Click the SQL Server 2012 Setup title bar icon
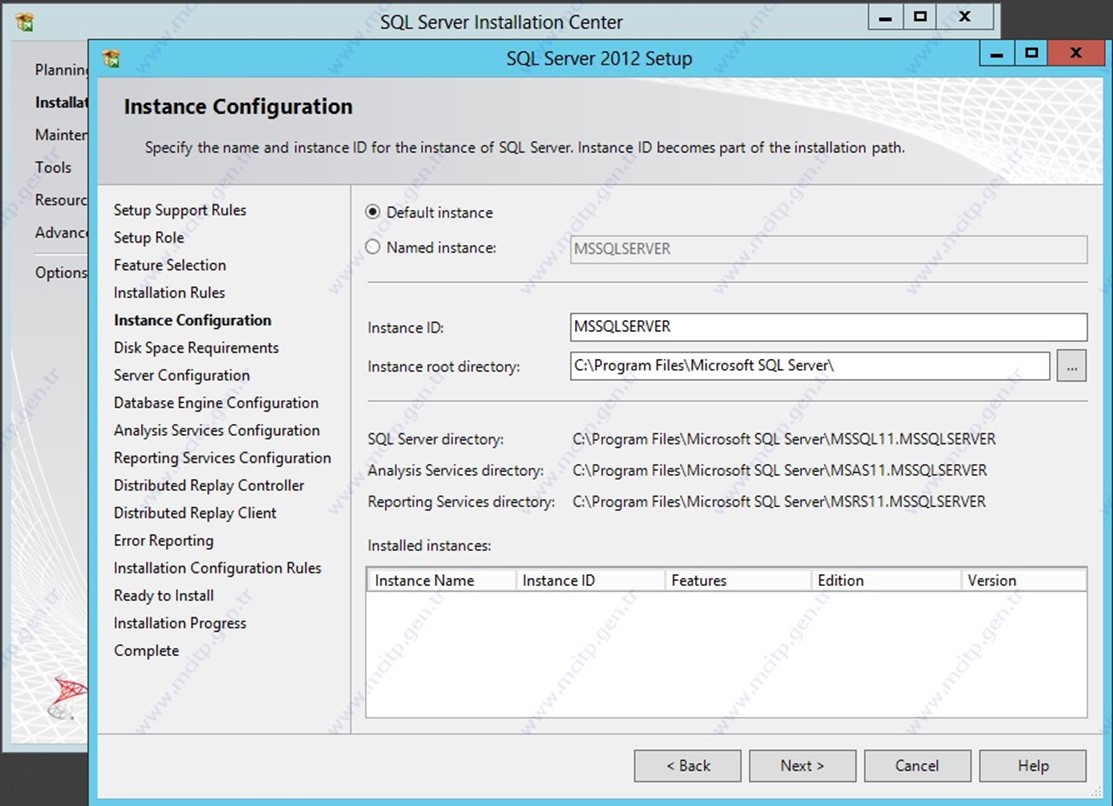The image size is (1113, 806). click(x=111, y=58)
